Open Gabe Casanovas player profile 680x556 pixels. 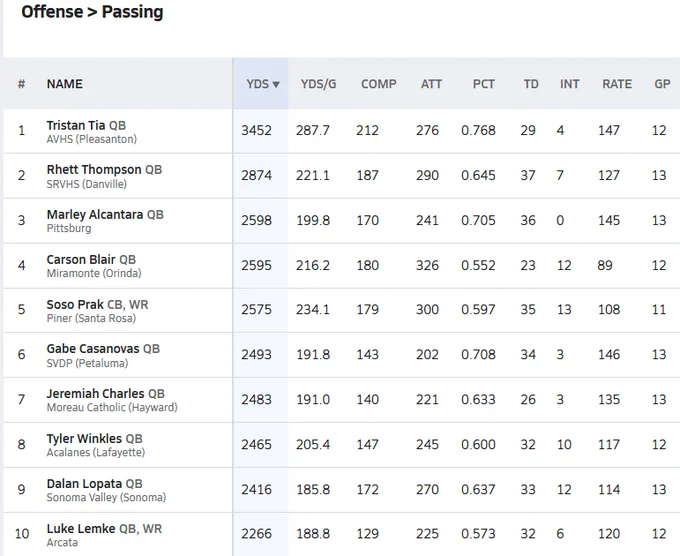[93, 349]
